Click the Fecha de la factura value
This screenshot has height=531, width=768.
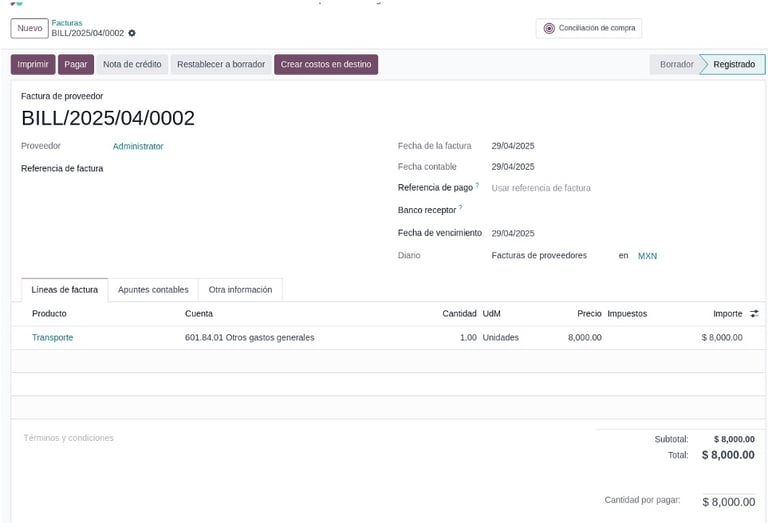click(x=513, y=146)
